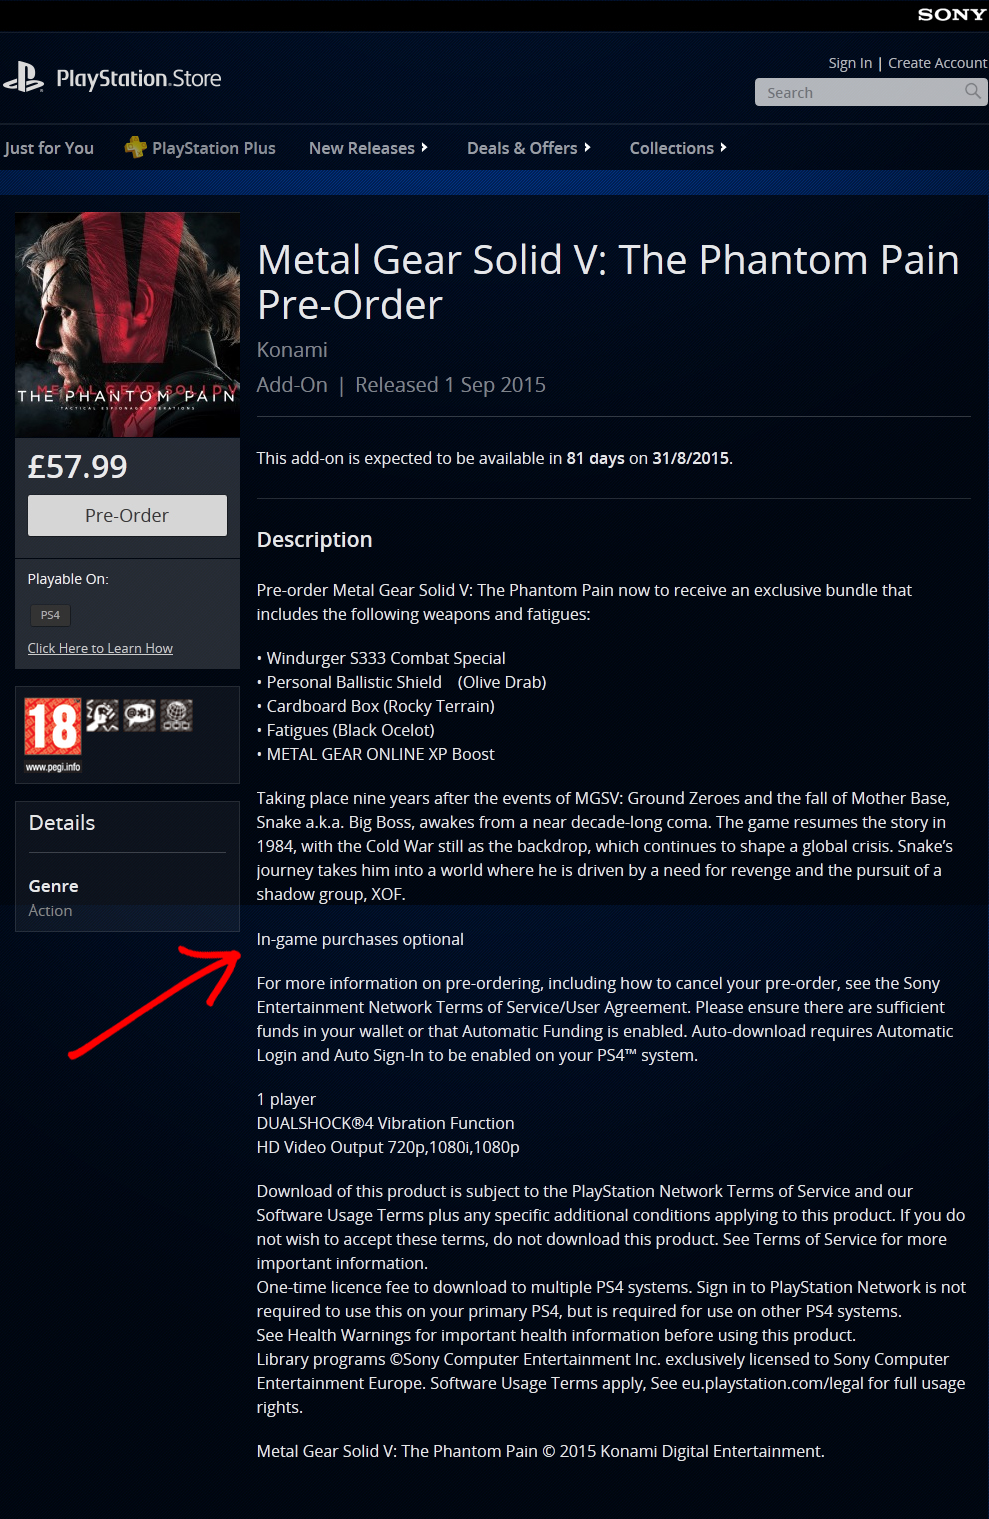This screenshot has height=1519, width=989.
Task: Expand the New Releases menu arrow
Action: tap(424, 147)
